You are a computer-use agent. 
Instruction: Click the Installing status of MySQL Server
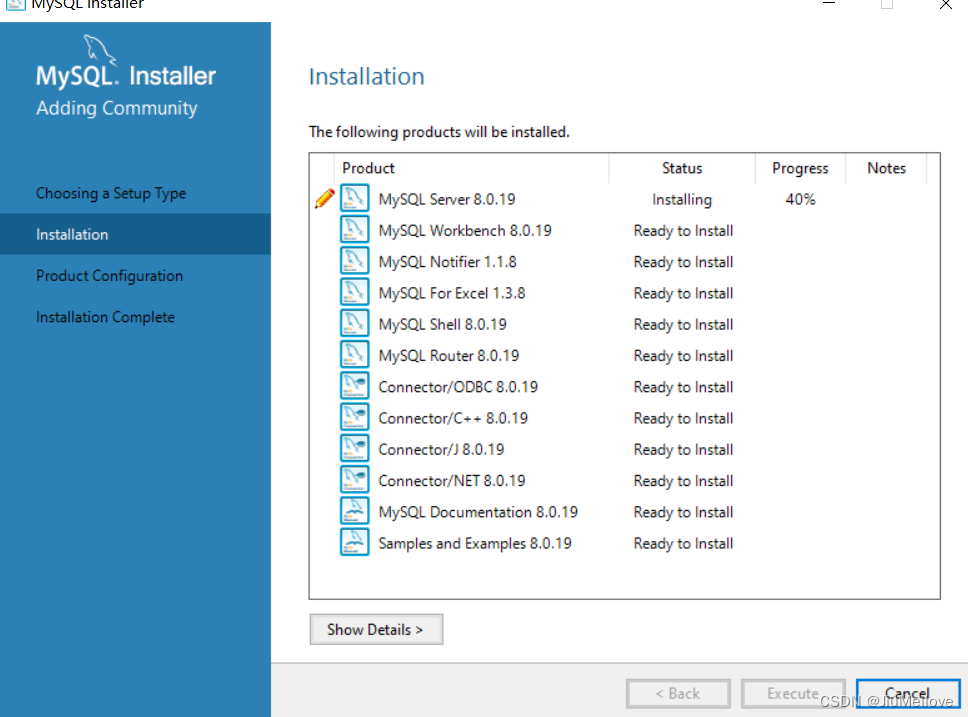[x=682, y=199]
